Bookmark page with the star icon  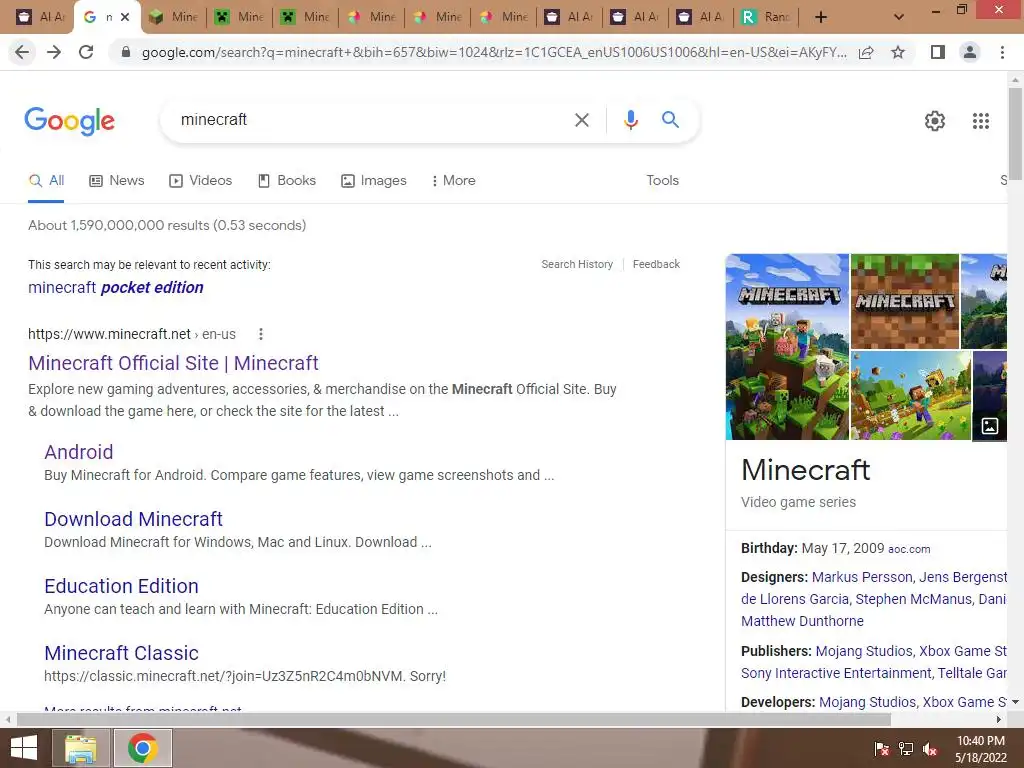(x=898, y=52)
